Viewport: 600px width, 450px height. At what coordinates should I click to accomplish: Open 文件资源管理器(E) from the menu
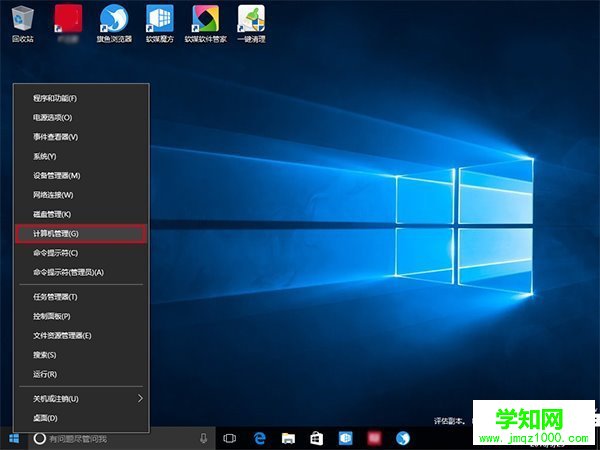(81, 336)
